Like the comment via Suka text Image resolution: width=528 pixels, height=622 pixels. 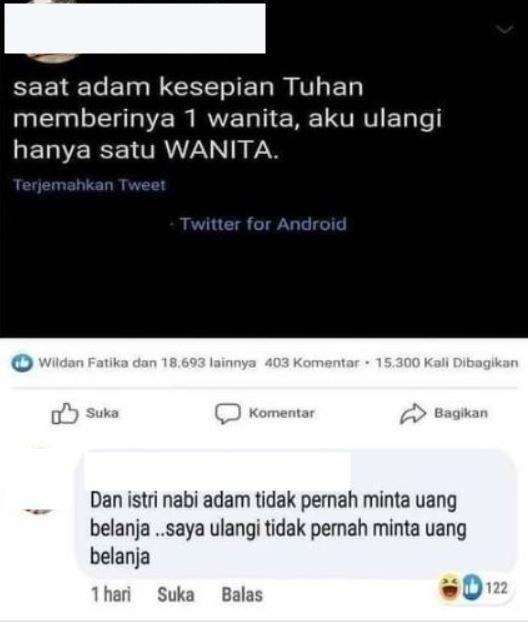(176, 595)
